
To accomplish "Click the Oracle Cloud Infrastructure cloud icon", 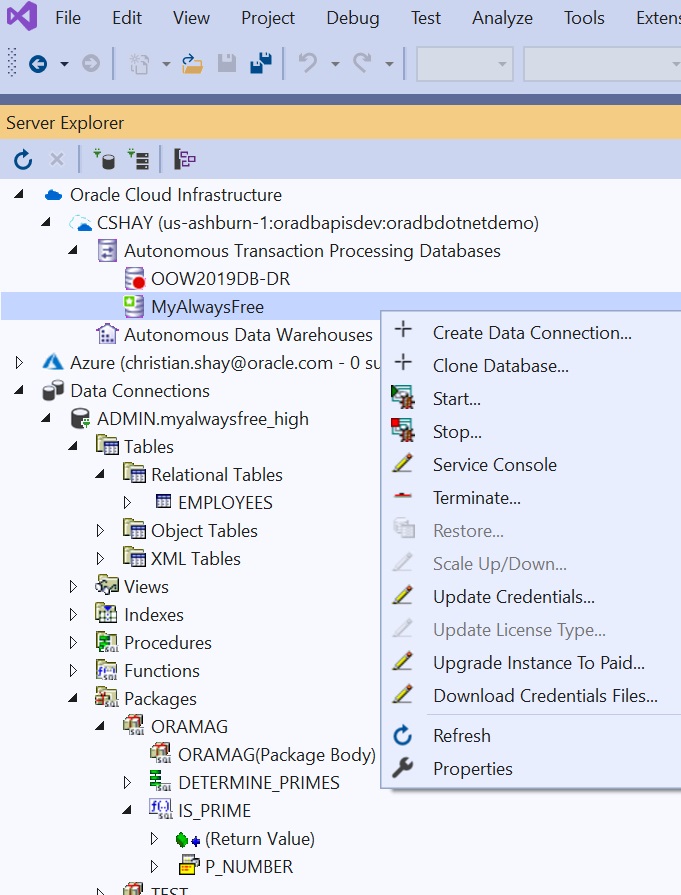I will tap(53, 195).
